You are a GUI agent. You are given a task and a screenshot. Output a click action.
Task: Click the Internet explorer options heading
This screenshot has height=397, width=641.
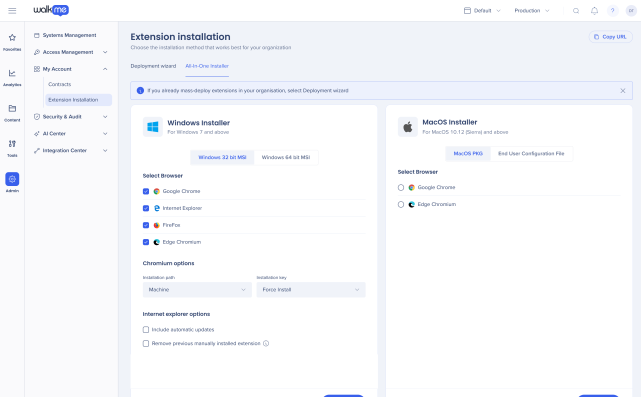click(x=176, y=314)
